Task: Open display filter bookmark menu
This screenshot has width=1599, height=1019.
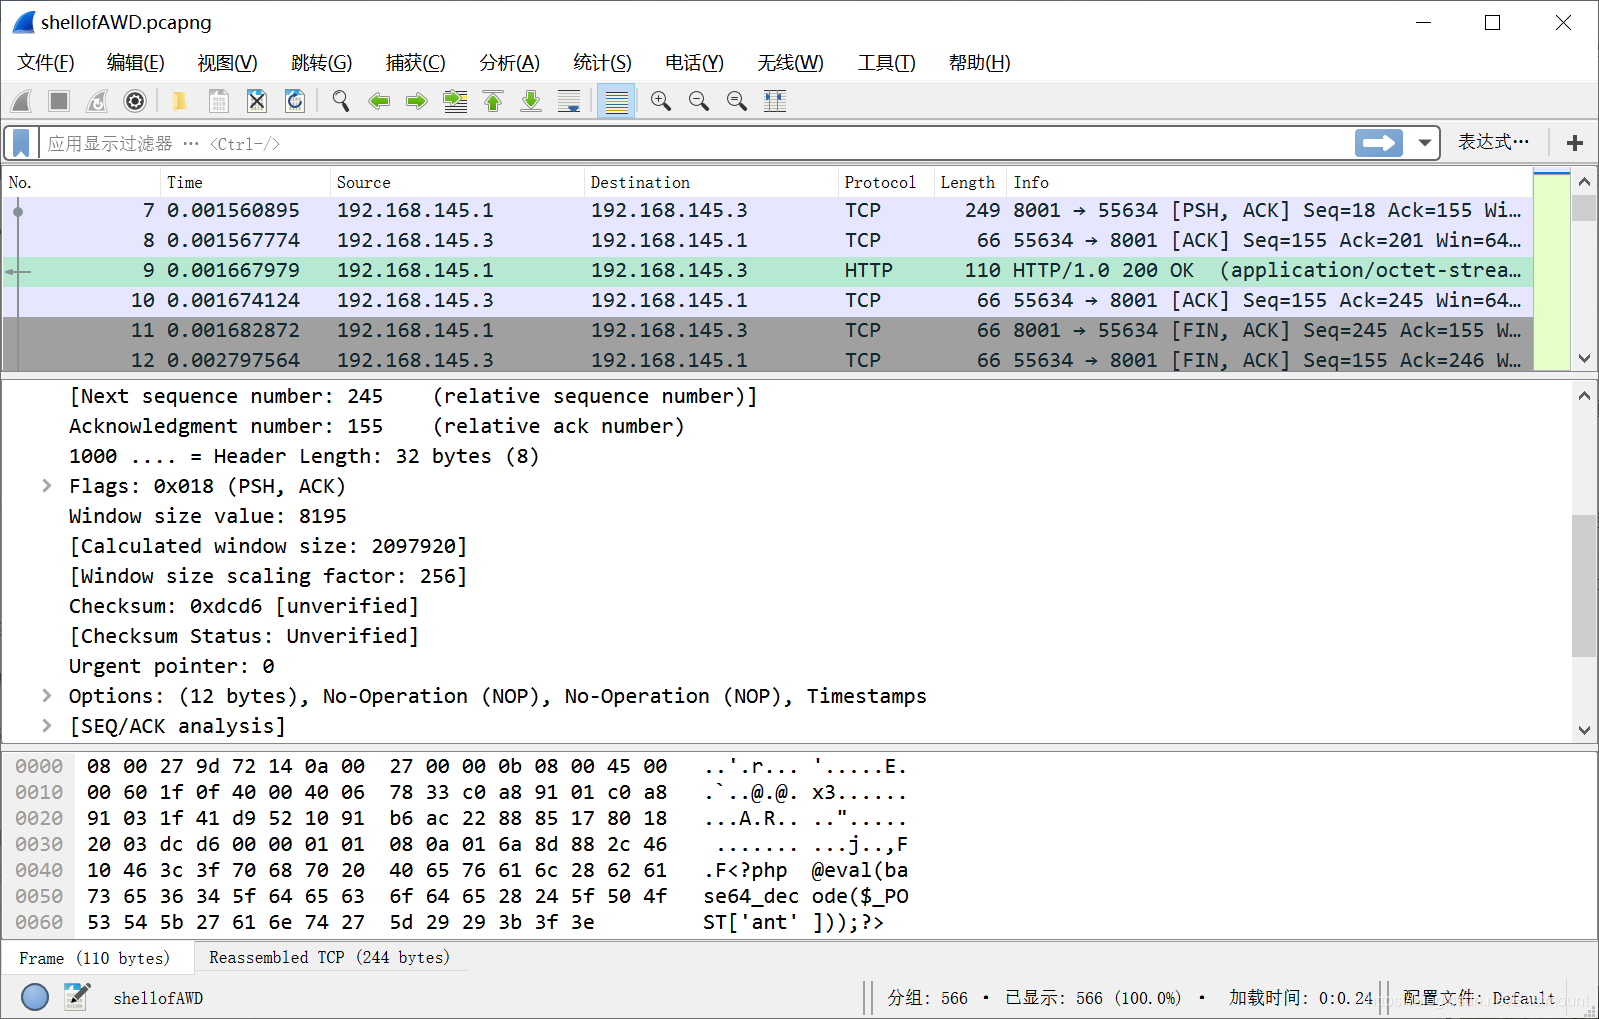Action: coord(21,143)
